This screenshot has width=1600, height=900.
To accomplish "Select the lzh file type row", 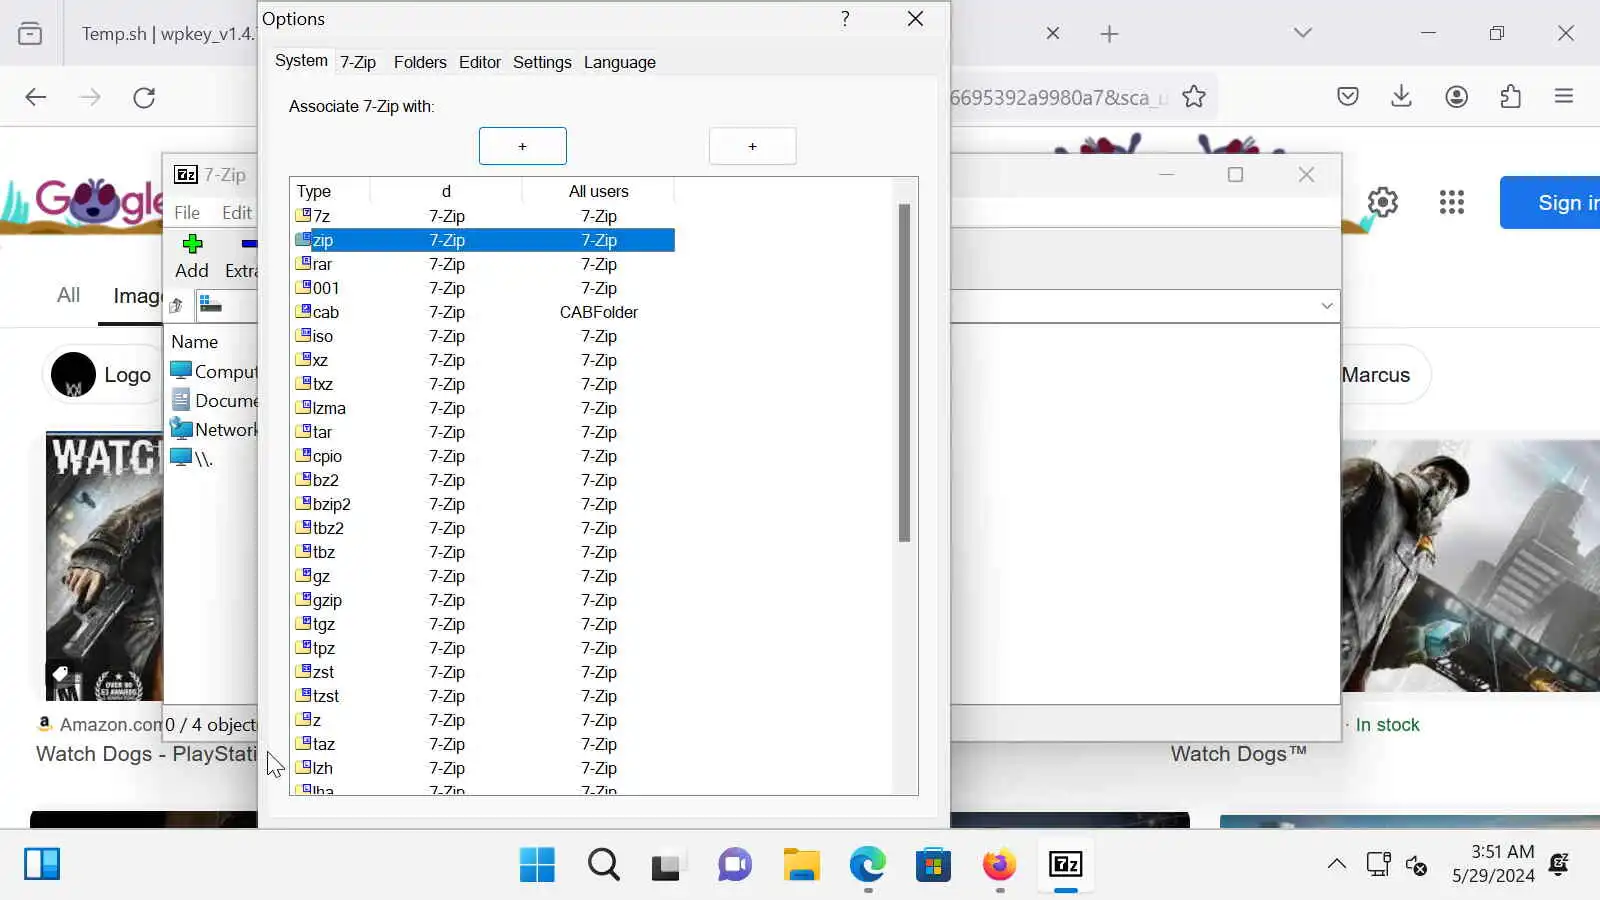I will [484, 768].
